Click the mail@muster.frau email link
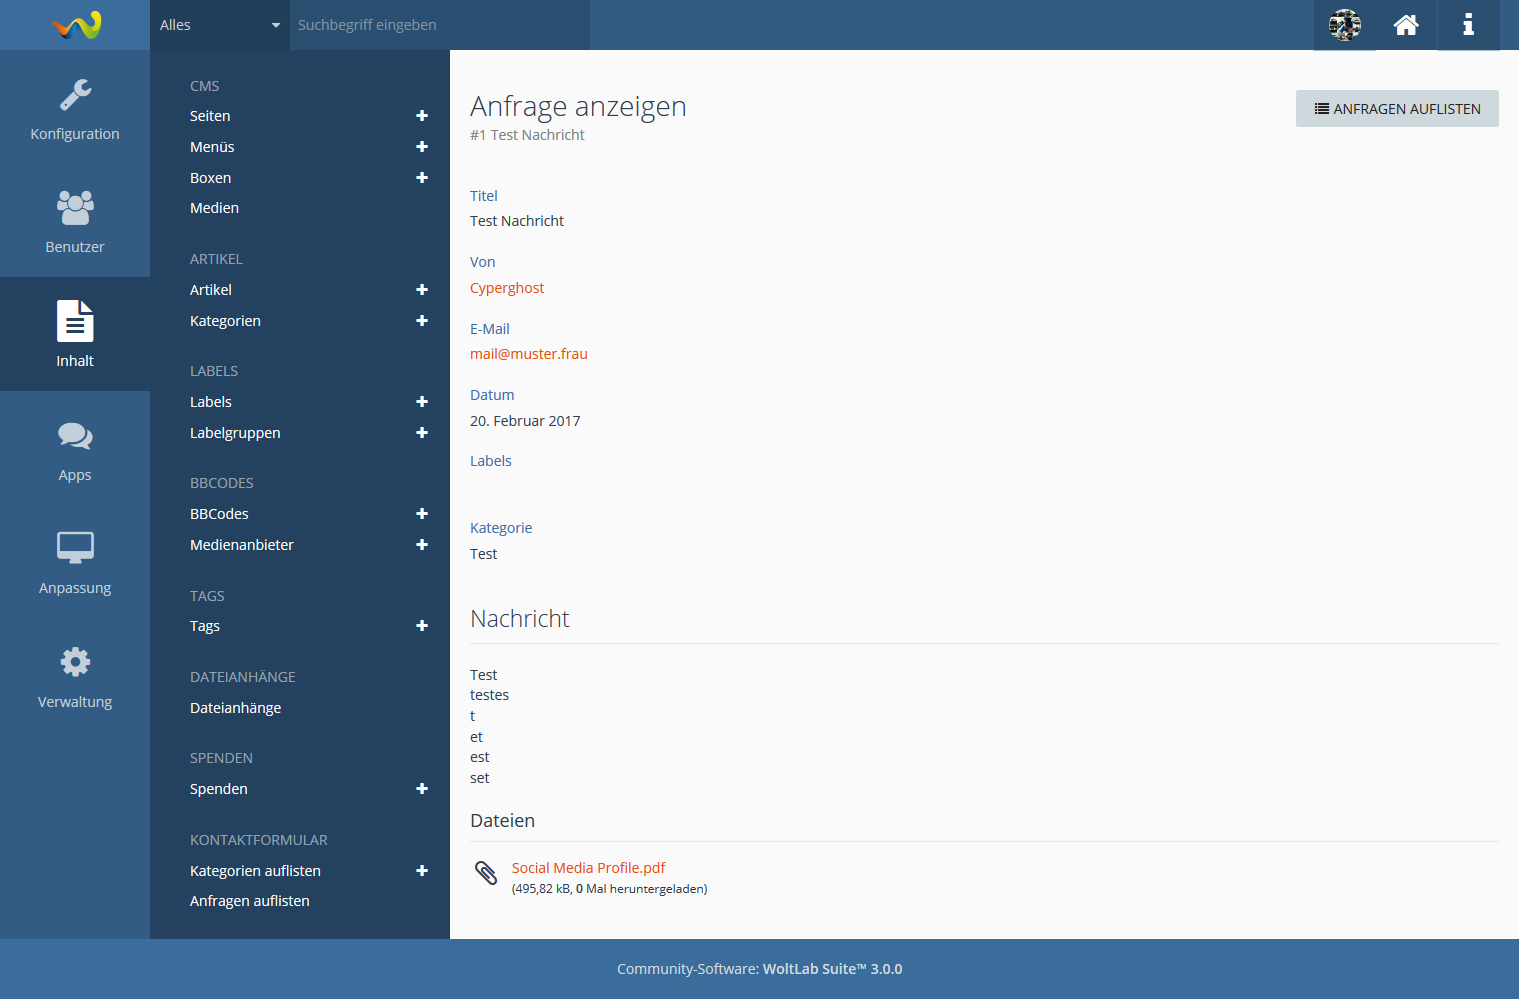The image size is (1519, 999). tap(529, 354)
